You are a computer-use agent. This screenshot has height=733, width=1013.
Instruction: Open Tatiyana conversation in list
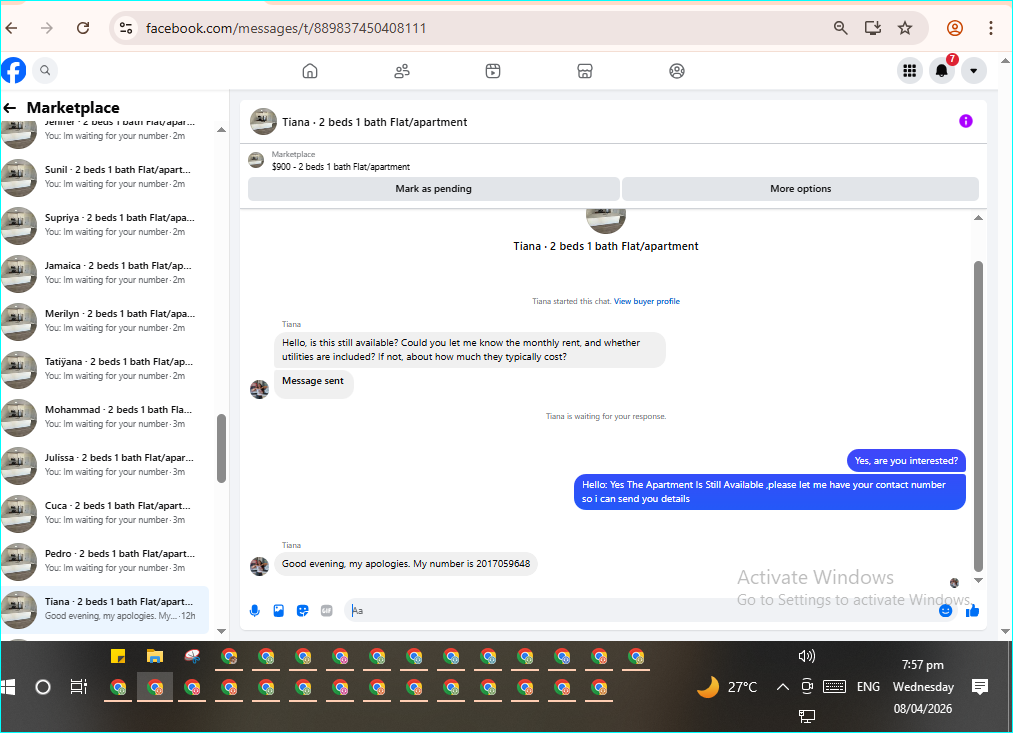105,369
